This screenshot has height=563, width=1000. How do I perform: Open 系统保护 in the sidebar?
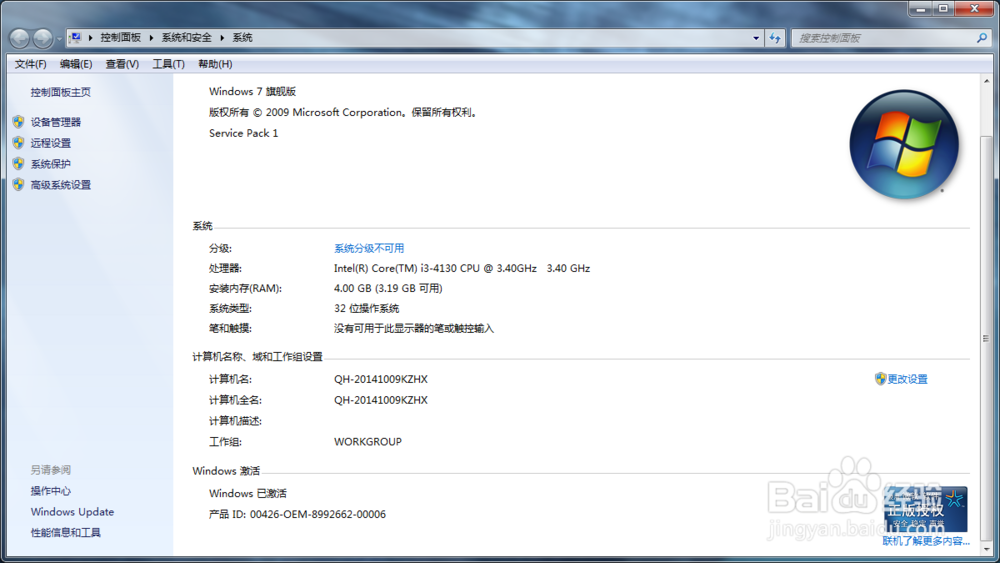click(51, 164)
